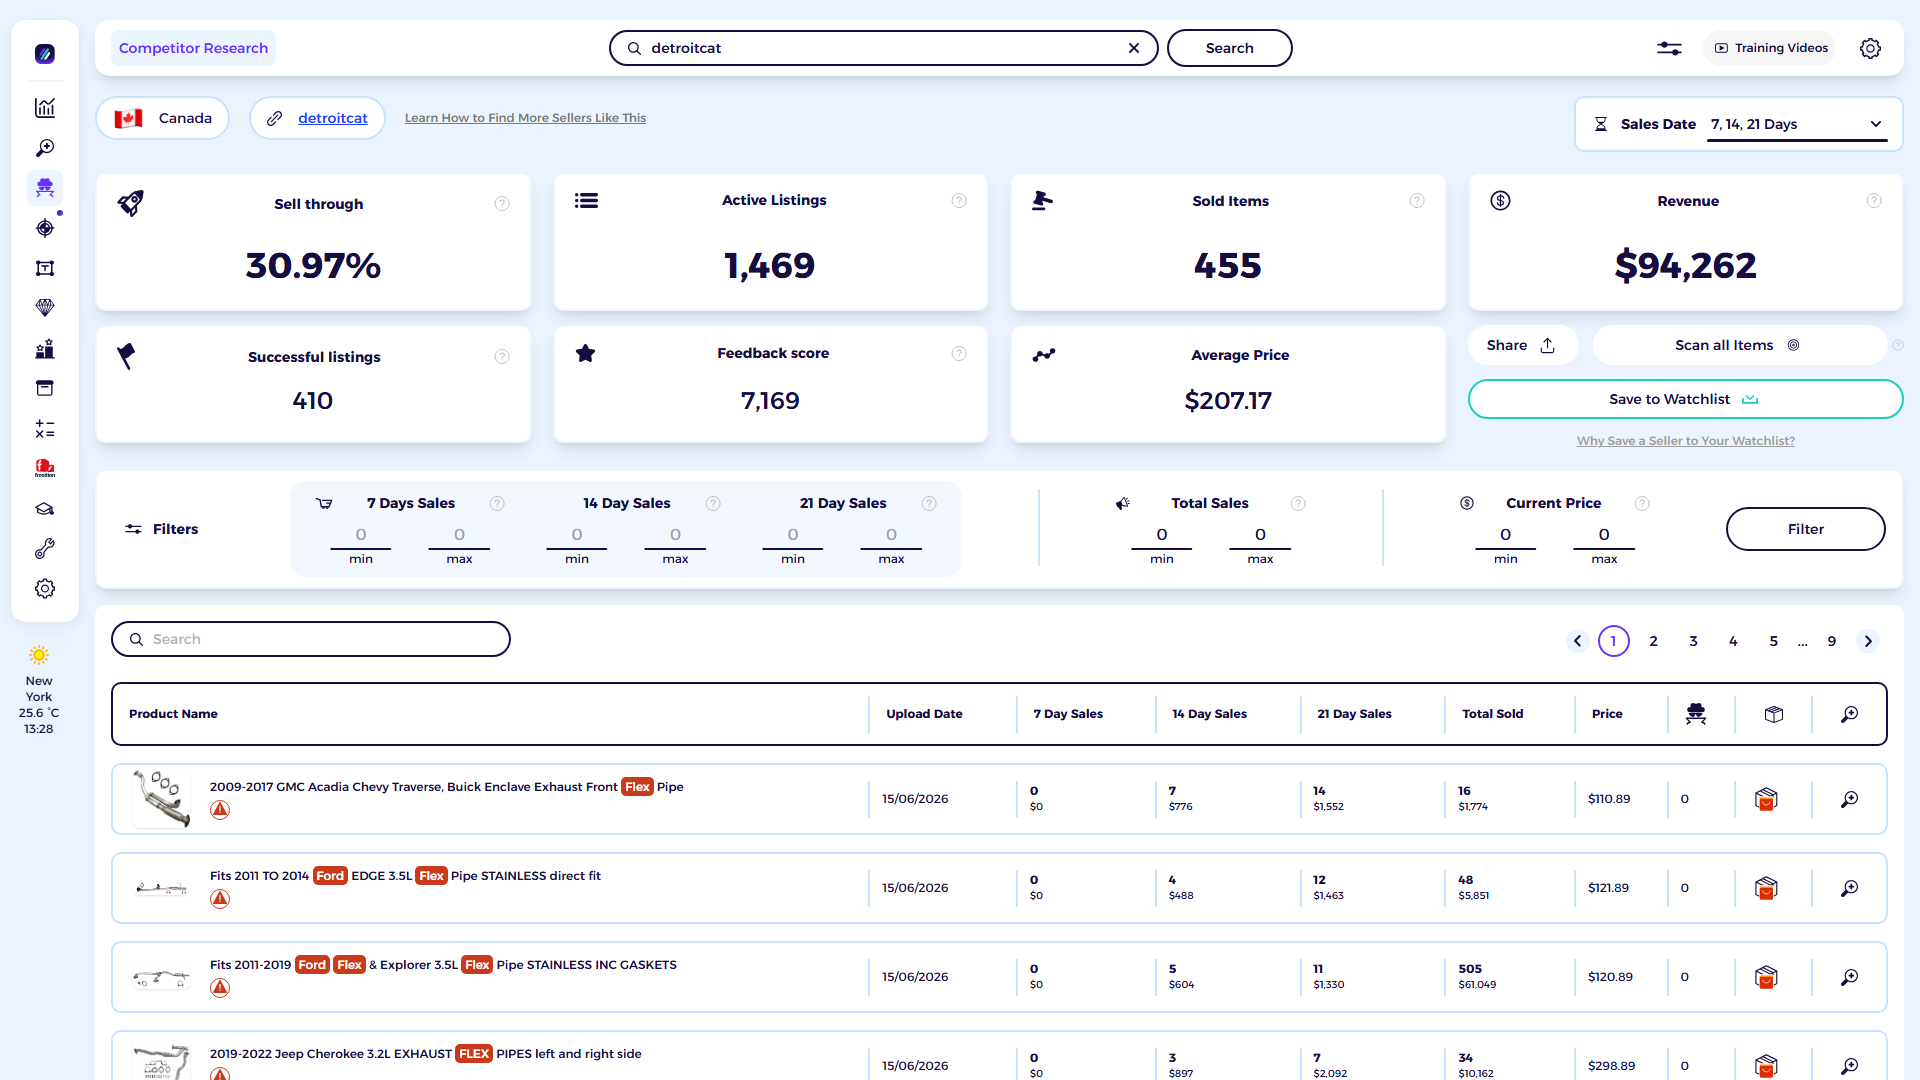Click warning triangle under GMC Acadia listing
The height and width of the screenshot is (1080, 1920).
(x=220, y=810)
